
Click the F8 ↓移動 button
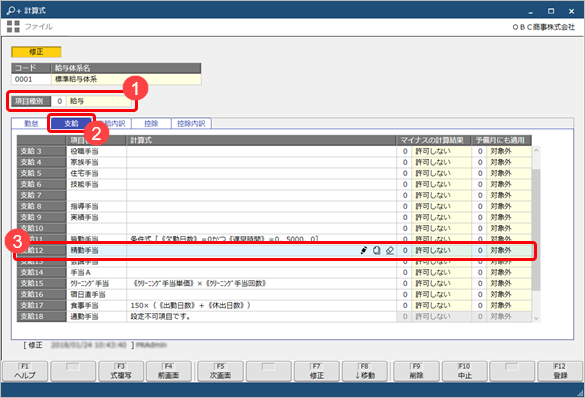[x=365, y=371]
